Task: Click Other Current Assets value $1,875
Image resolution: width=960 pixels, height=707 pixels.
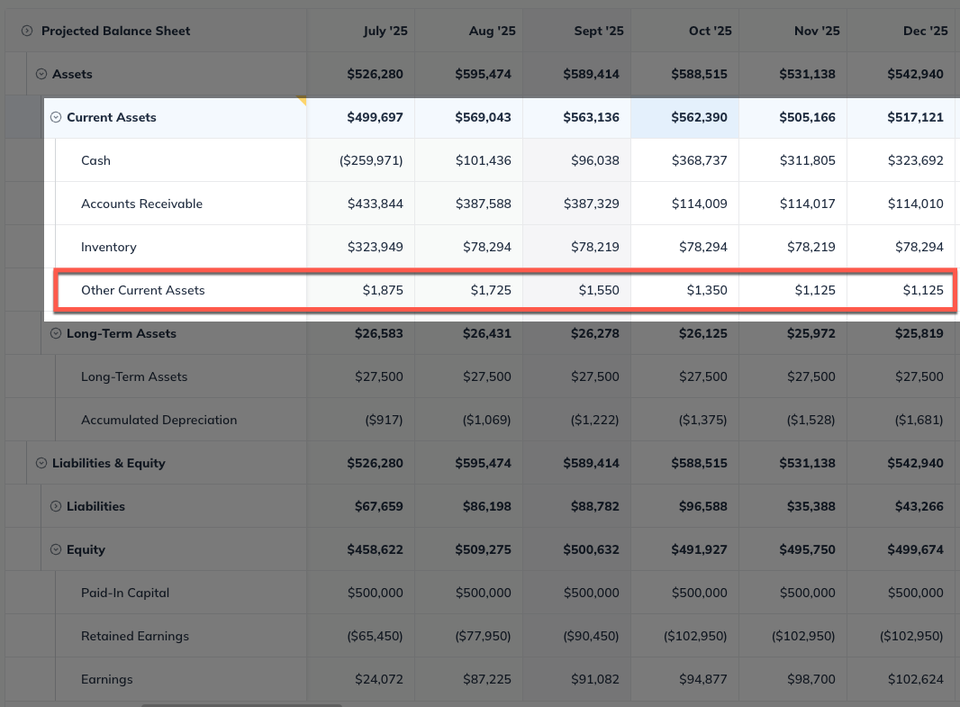Action: point(383,290)
